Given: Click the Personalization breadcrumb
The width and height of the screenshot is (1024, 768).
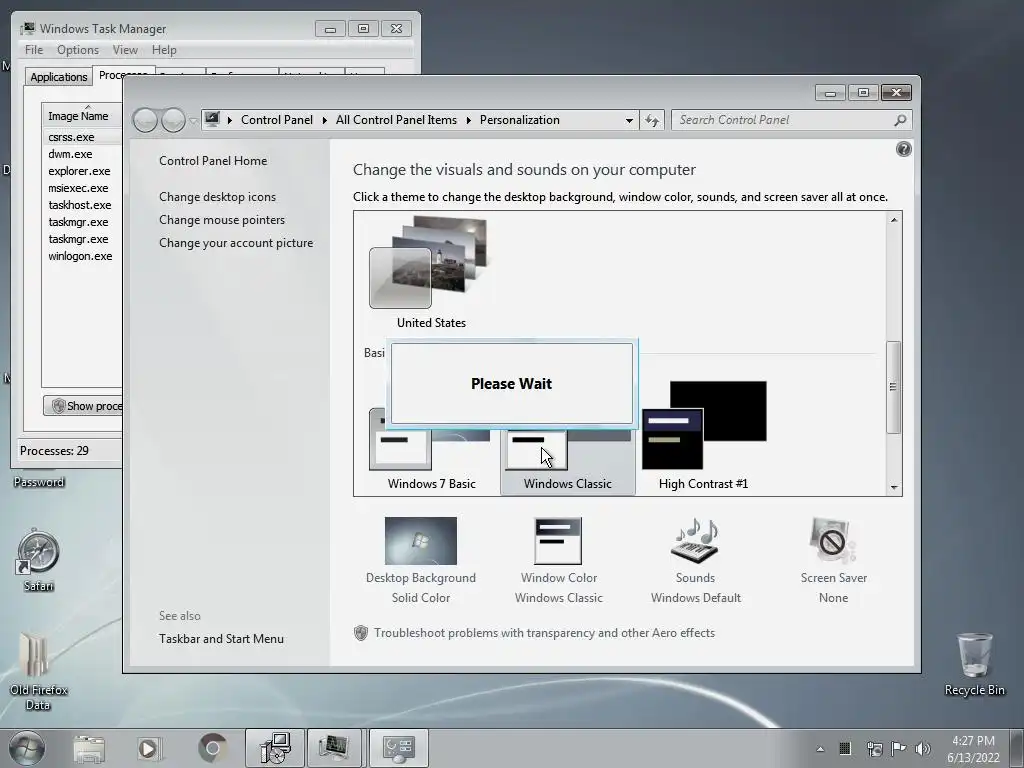Looking at the screenshot, I should pos(520,120).
